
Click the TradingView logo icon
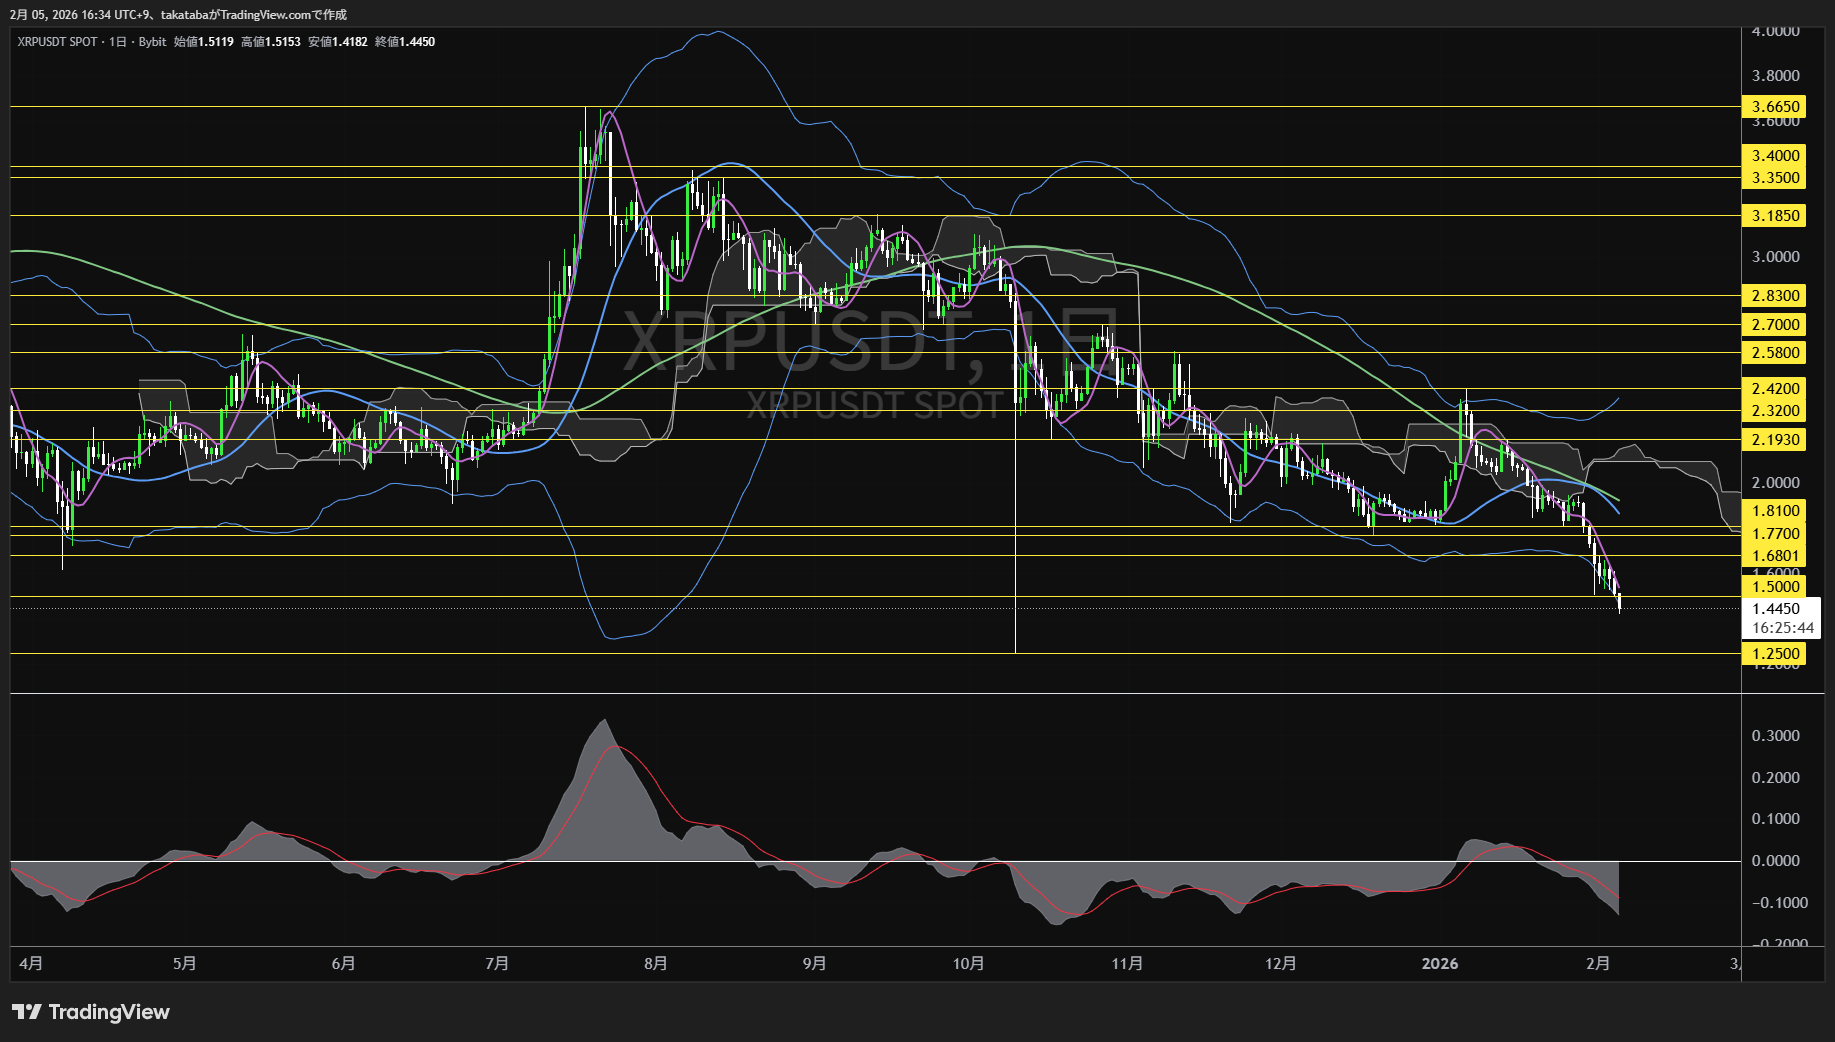27,1012
